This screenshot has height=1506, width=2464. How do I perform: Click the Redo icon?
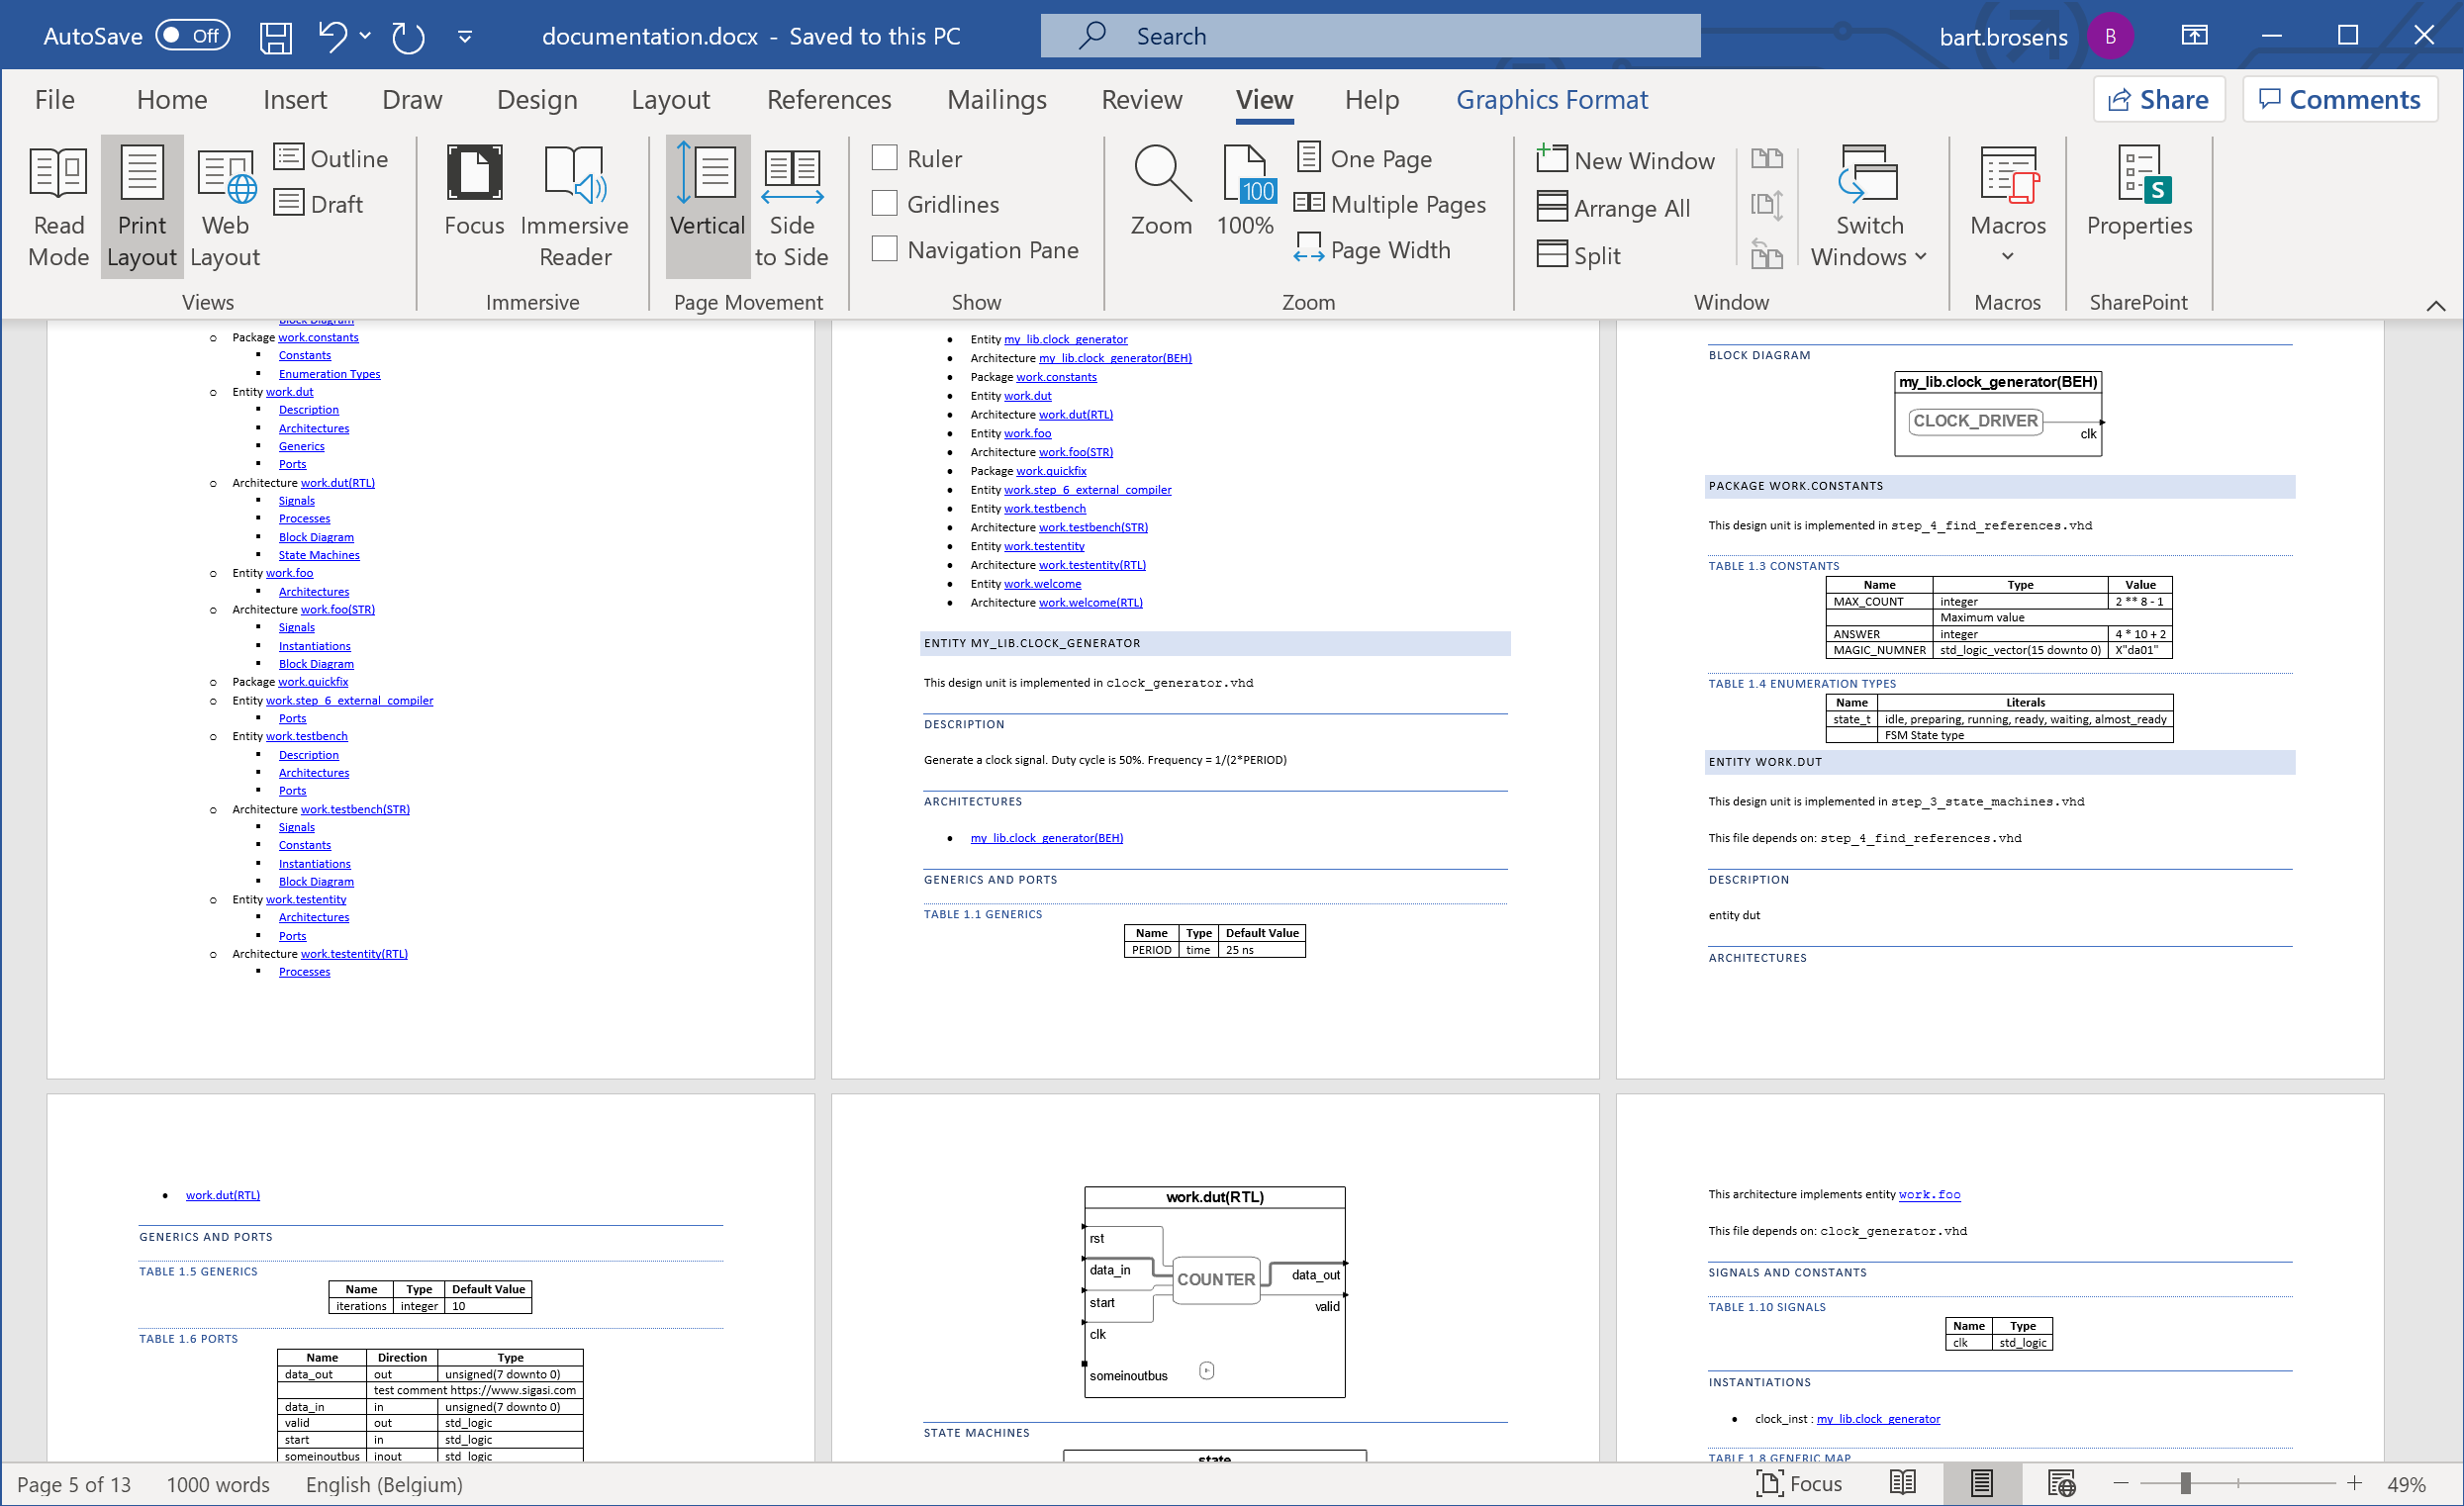[408, 37]
